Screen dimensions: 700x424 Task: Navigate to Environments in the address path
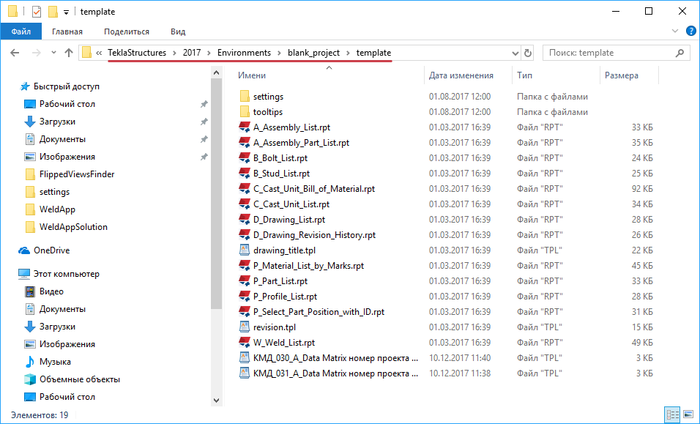[x=244, y=53]
